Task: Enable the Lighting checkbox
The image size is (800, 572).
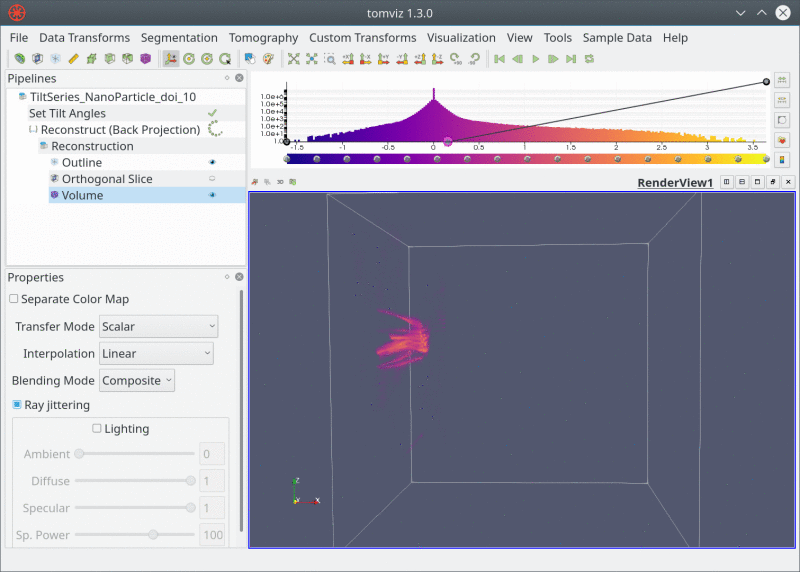Action: click(96, 428)
